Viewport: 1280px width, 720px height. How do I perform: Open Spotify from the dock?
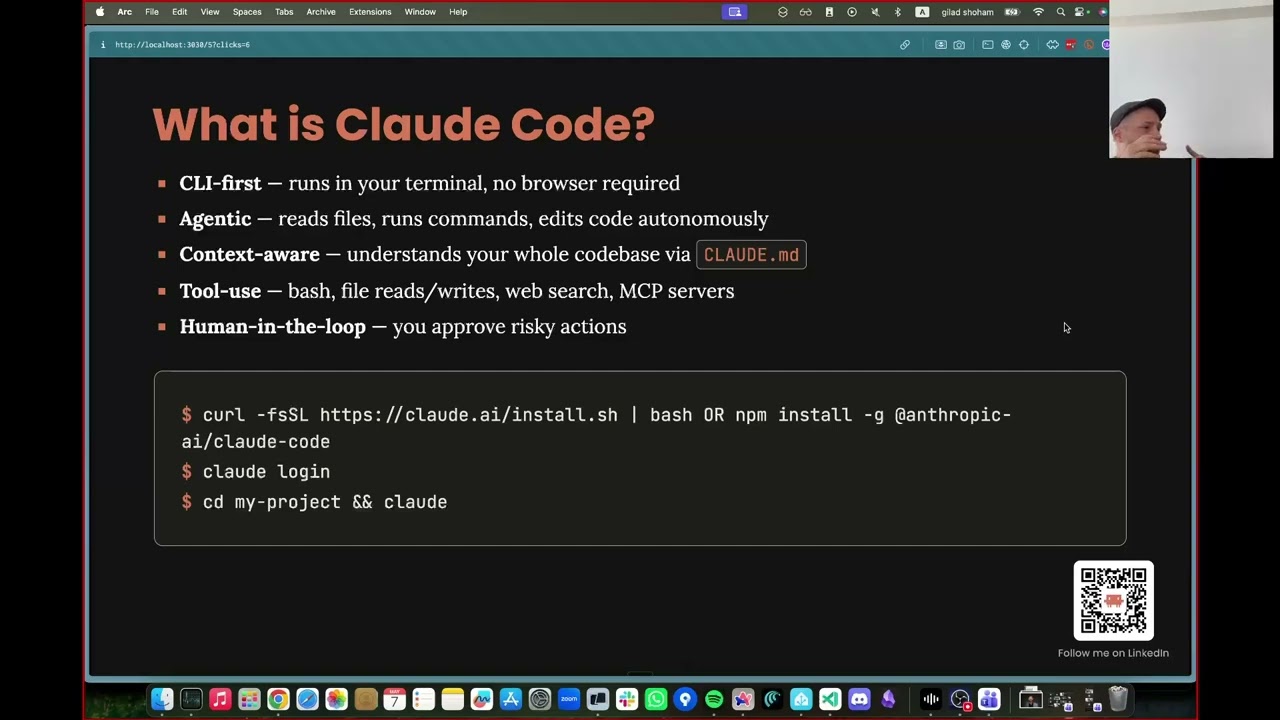pyautogui.click(x=714, y=699)
